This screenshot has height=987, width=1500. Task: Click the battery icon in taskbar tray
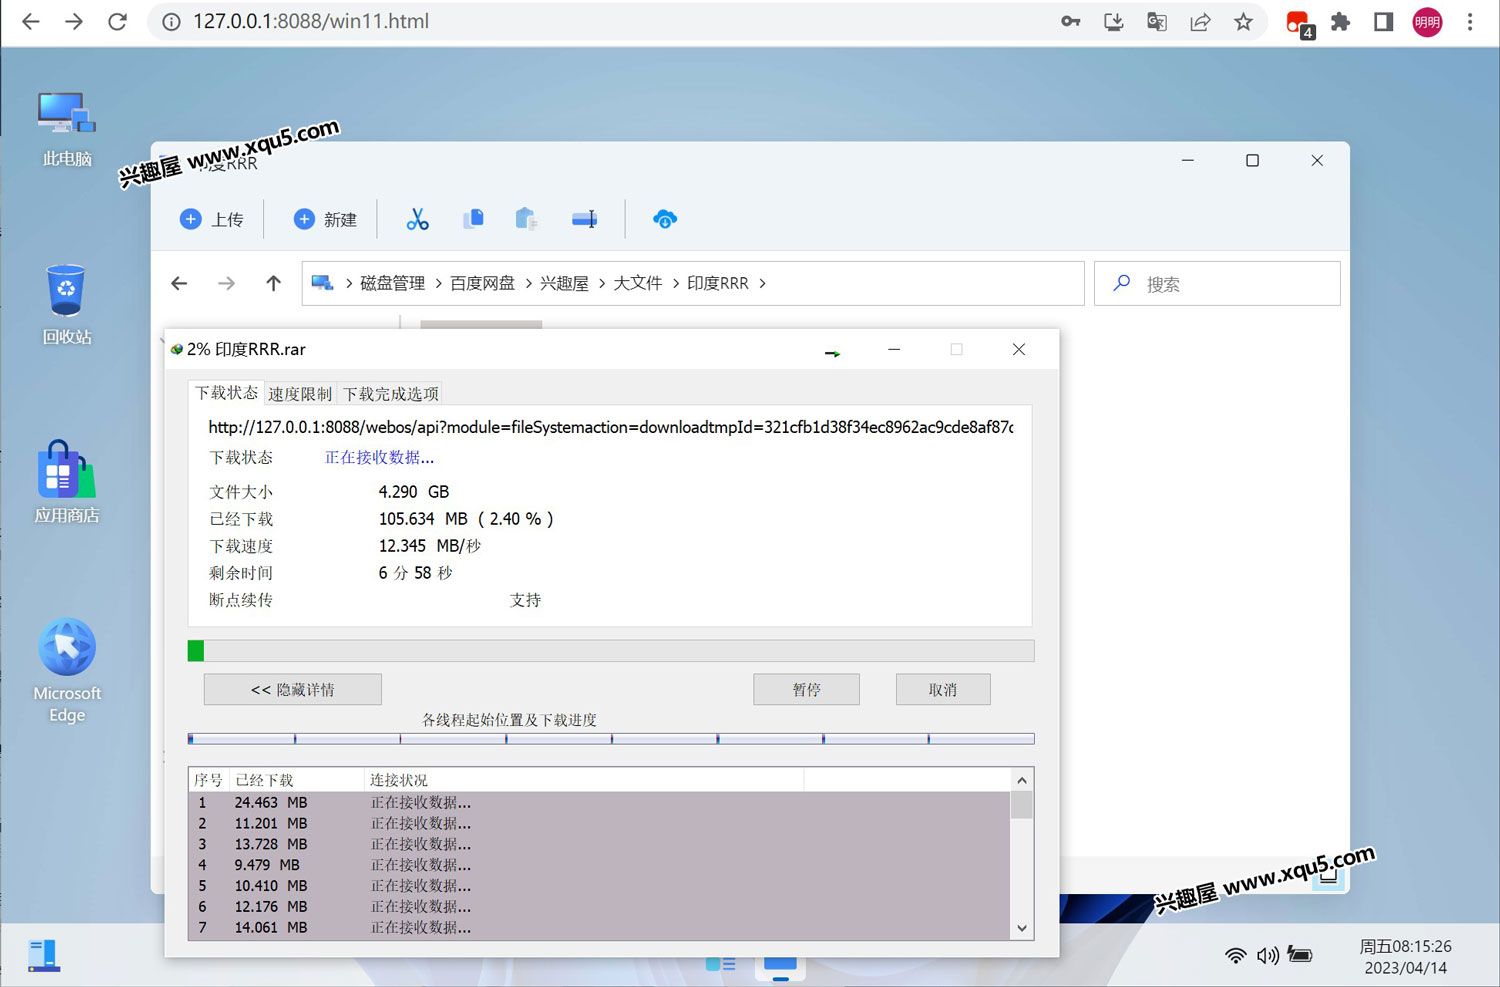[1300, 954]
